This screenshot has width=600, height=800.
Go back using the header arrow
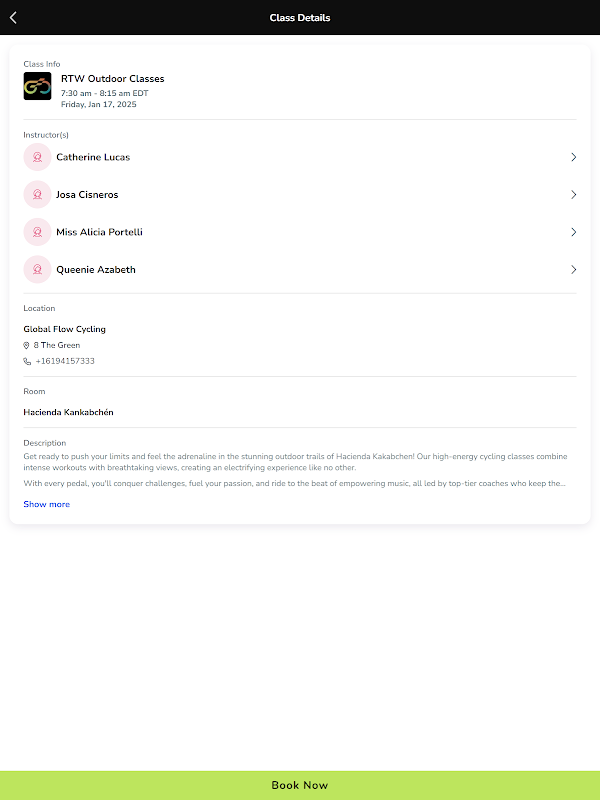[x=13, y=17]
